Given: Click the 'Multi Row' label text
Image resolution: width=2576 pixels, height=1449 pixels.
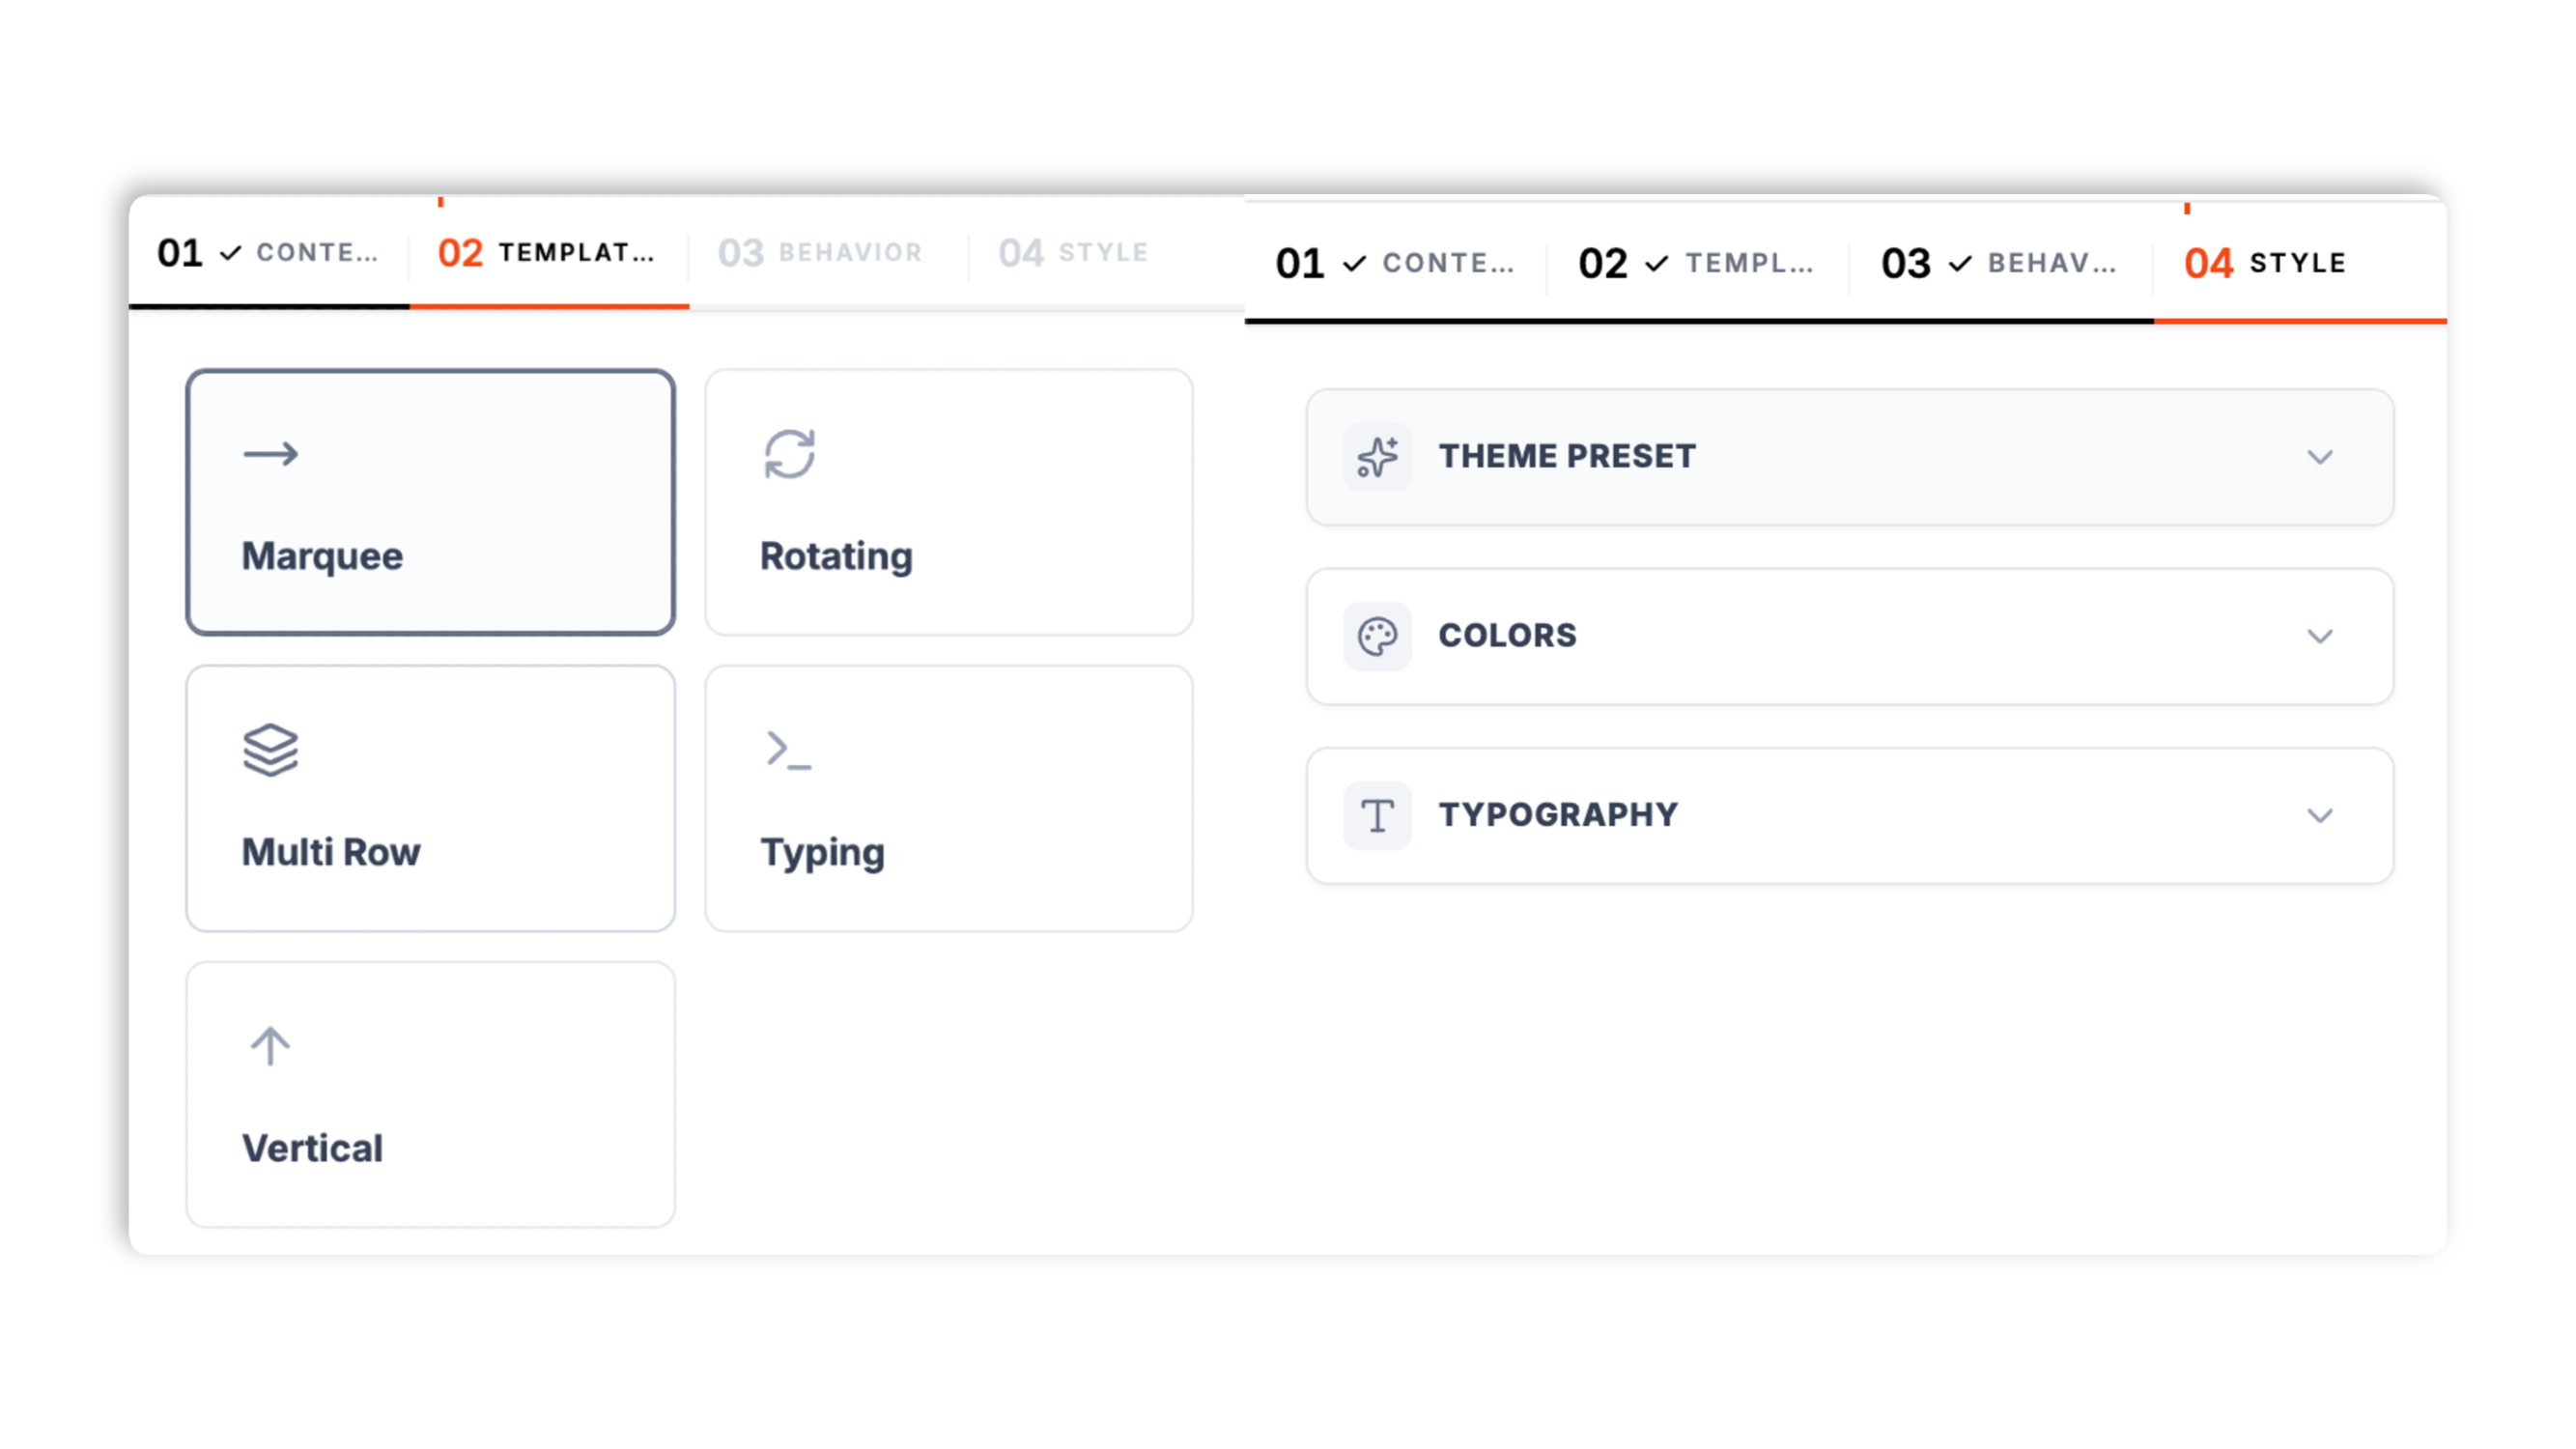Looking at the screenshot, I should [x=331, y=852].
